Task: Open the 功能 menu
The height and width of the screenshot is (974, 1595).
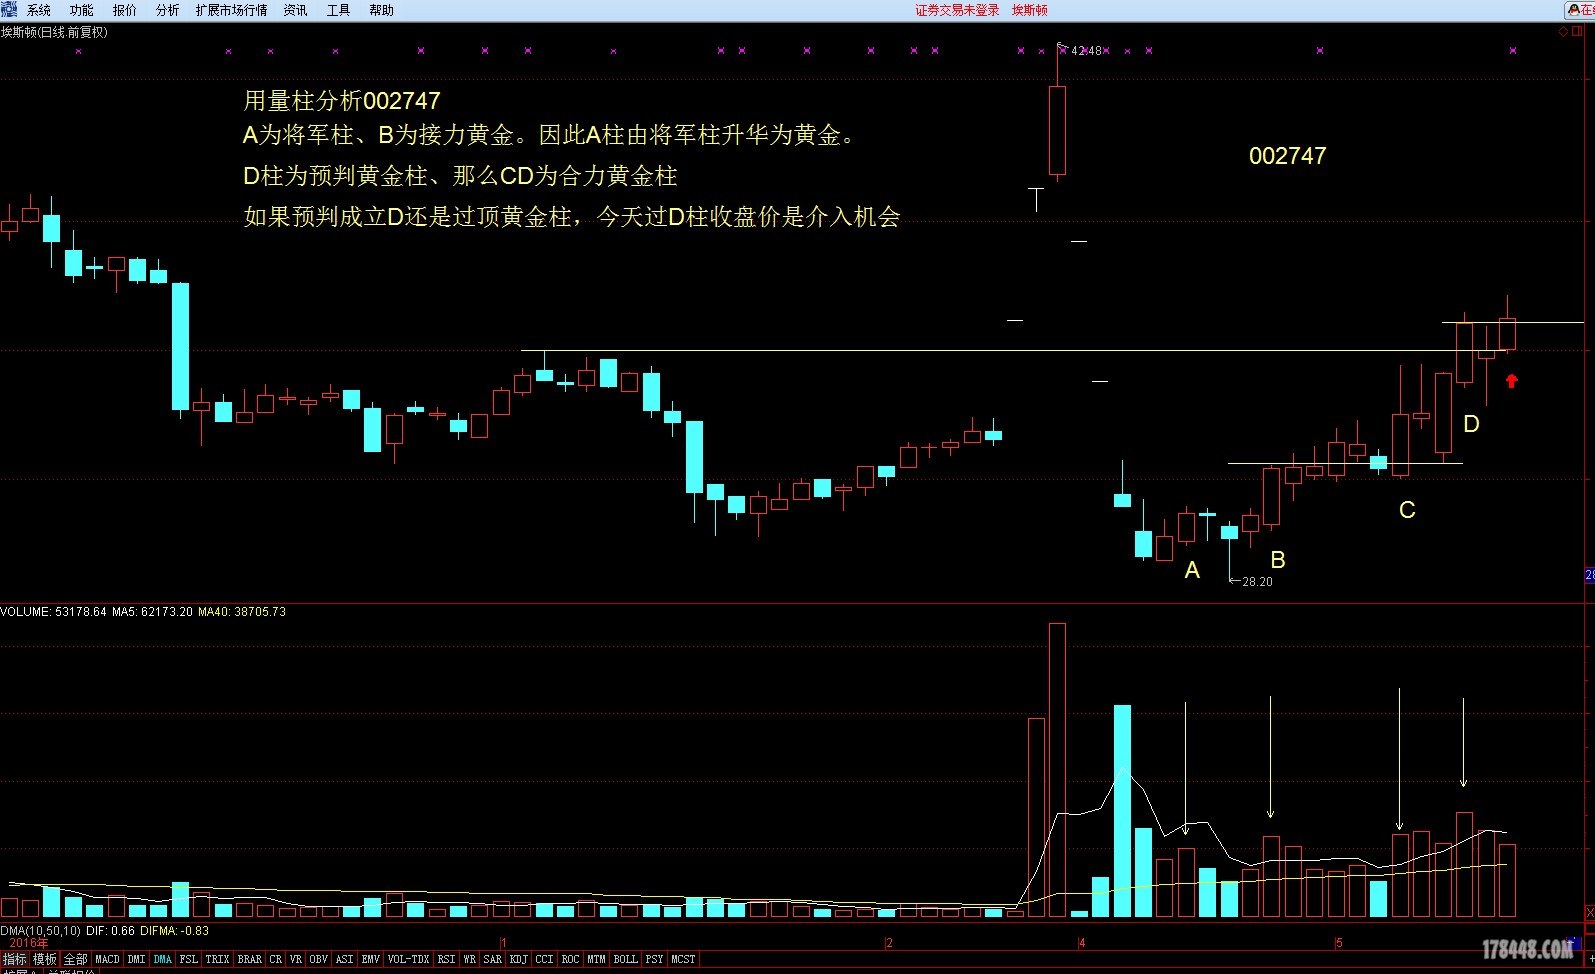Action: pyautogui.click(x=82, y=10)
